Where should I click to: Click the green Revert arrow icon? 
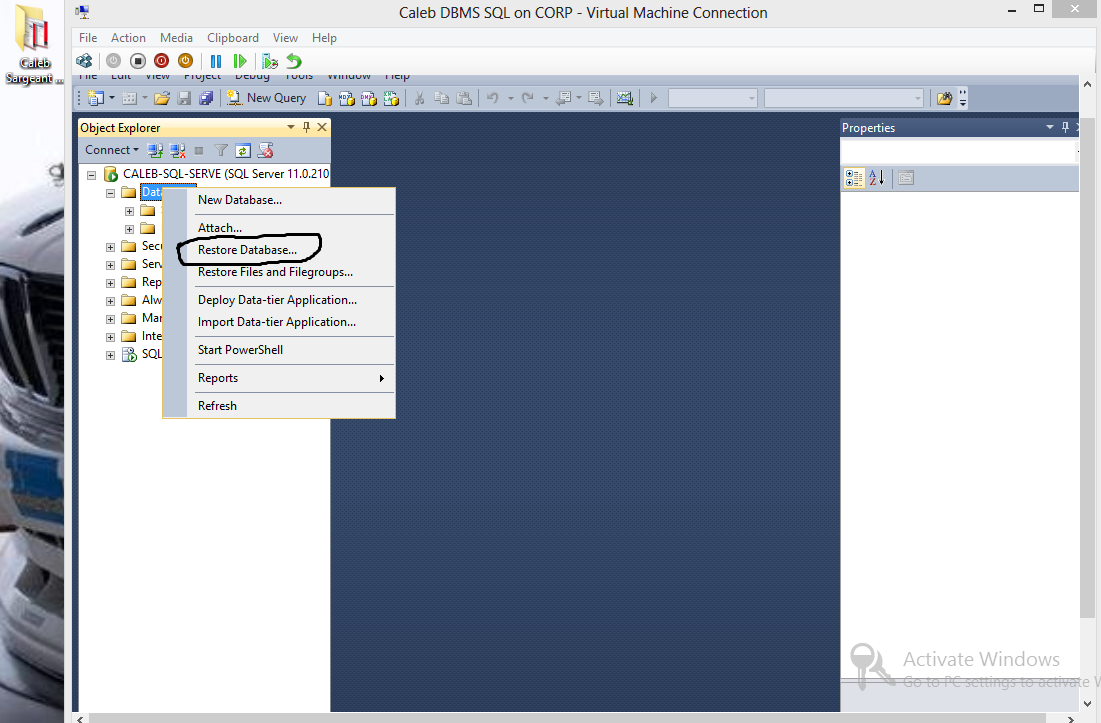(294, 61)
